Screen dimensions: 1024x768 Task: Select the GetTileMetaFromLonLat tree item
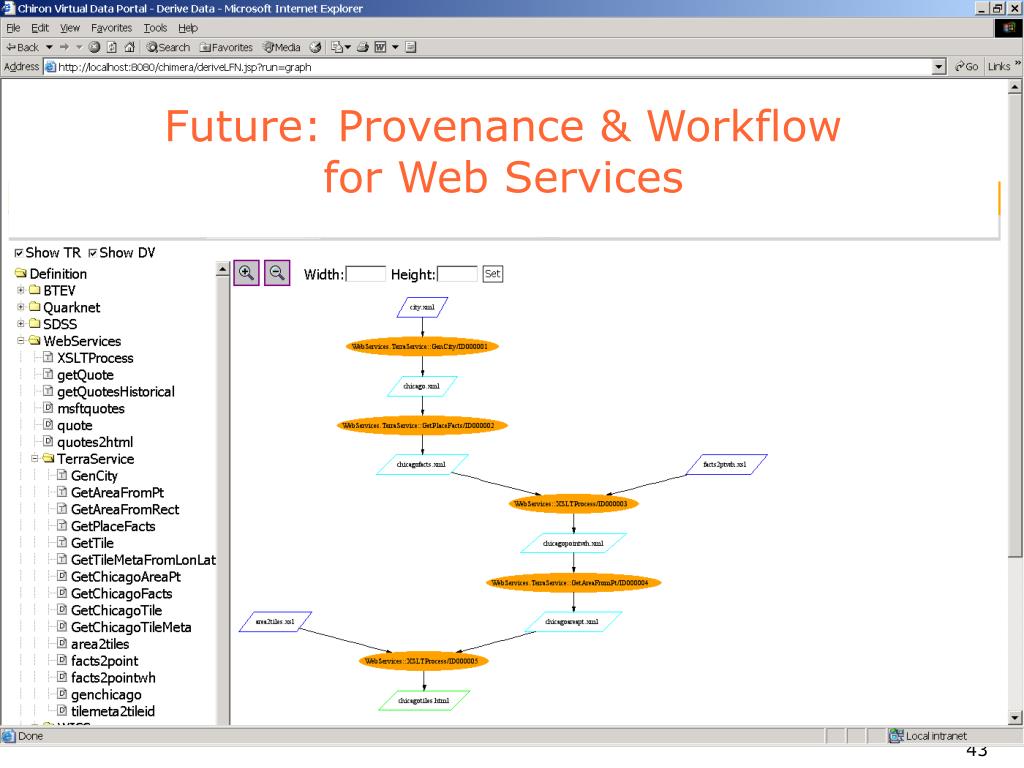[143, 559]
